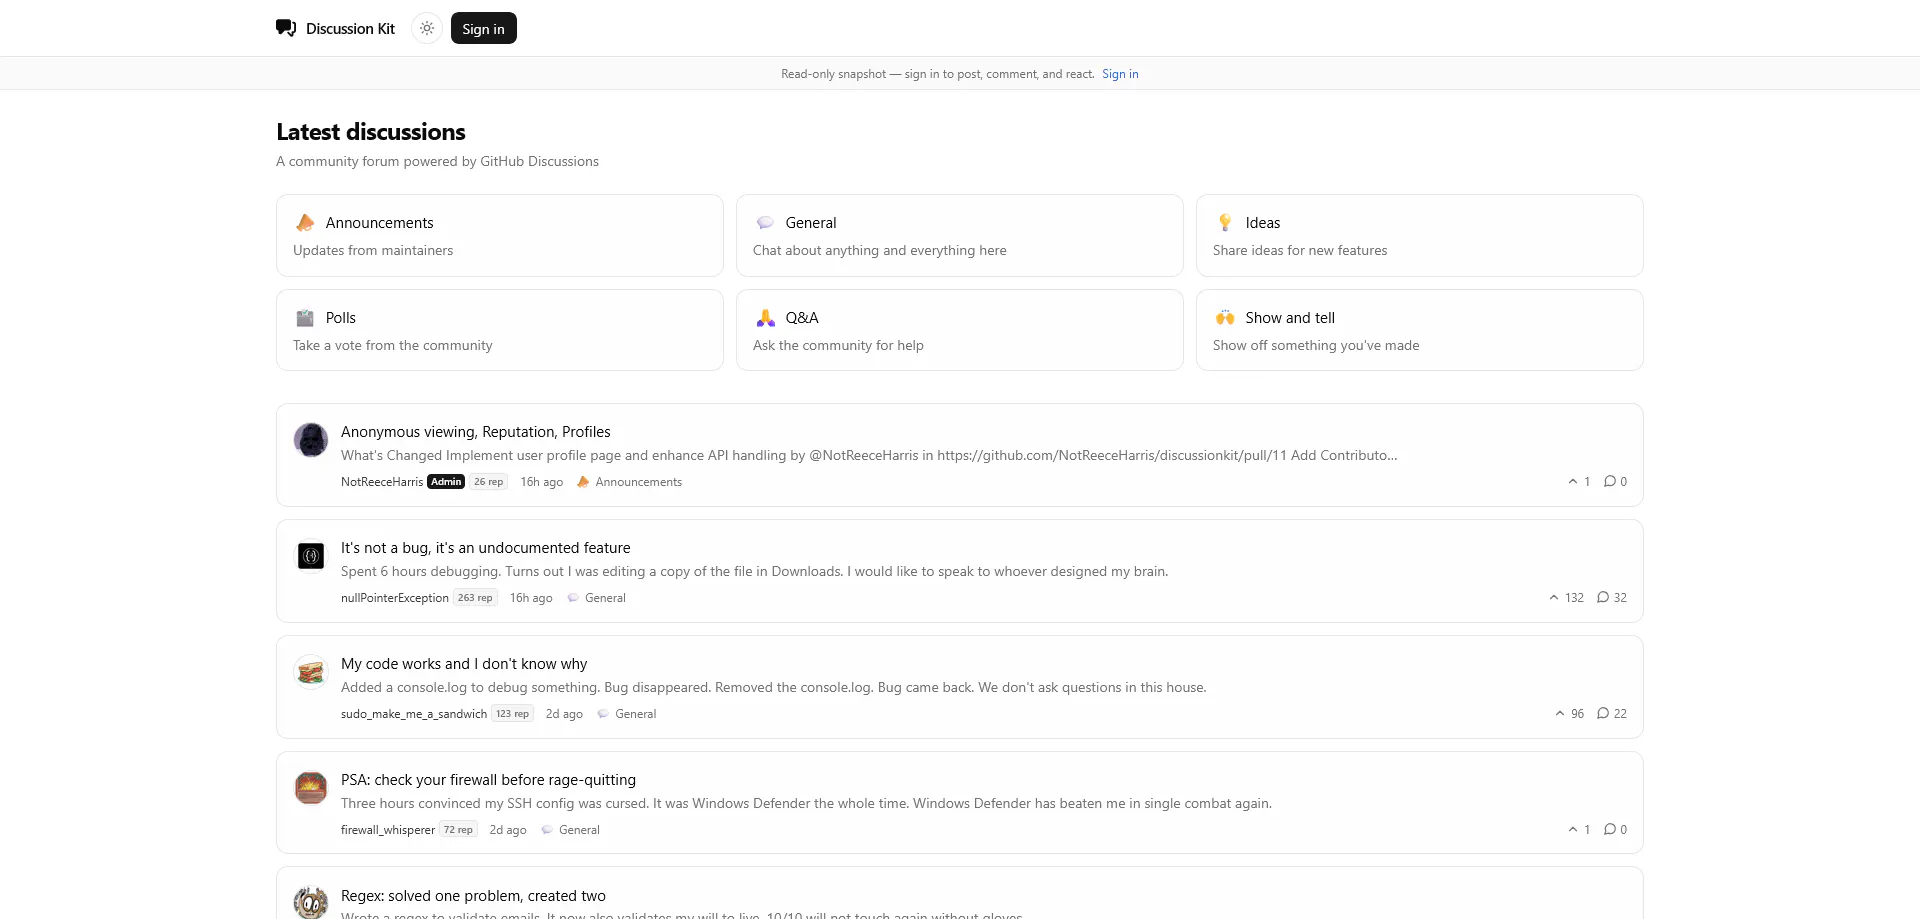Open the Ideas category card
Screen dimensions: 1920x919
point(1420,235)
